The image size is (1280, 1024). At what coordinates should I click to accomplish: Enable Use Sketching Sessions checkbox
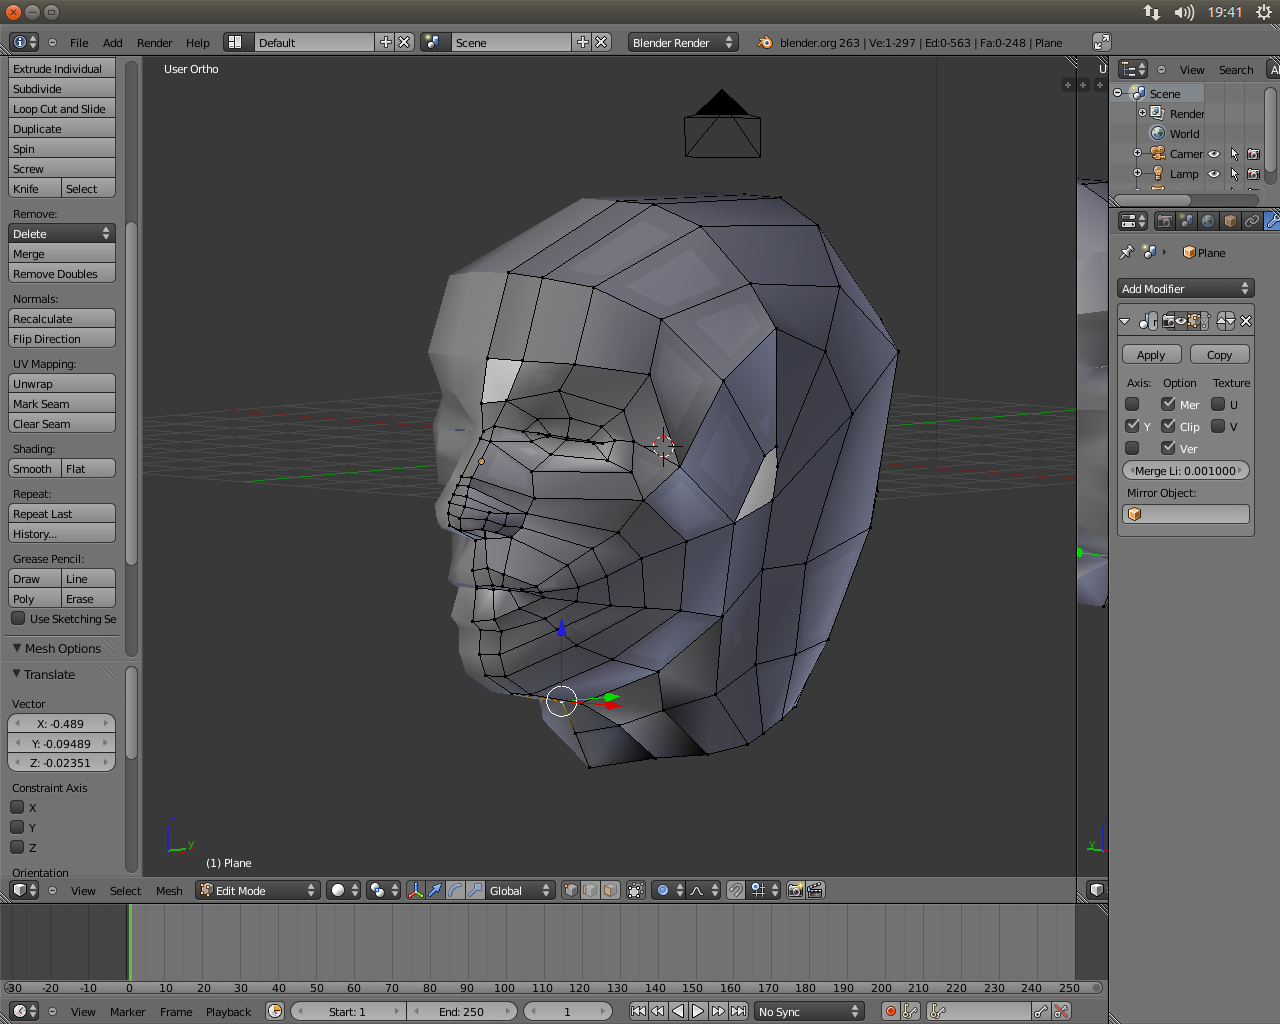(18, 618)
